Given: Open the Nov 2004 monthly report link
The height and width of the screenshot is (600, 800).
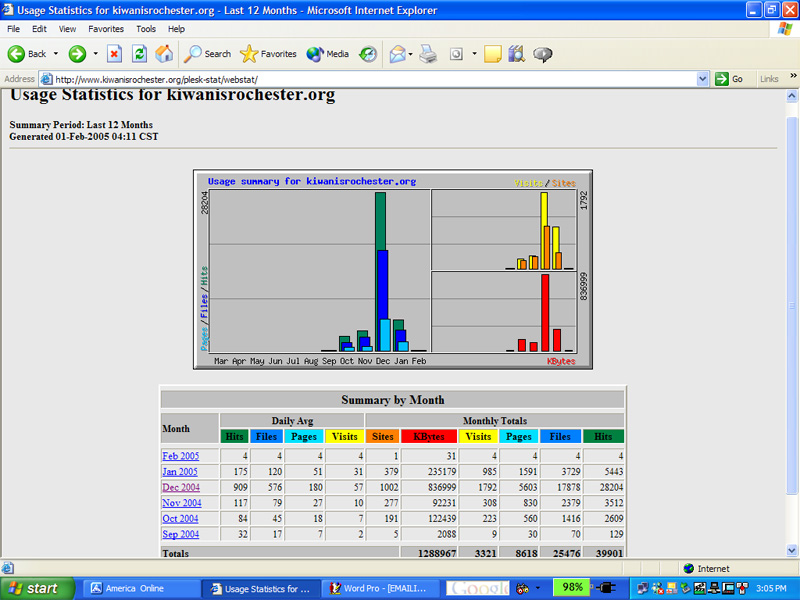Looking at the screenshot, I should click(182, 503).
